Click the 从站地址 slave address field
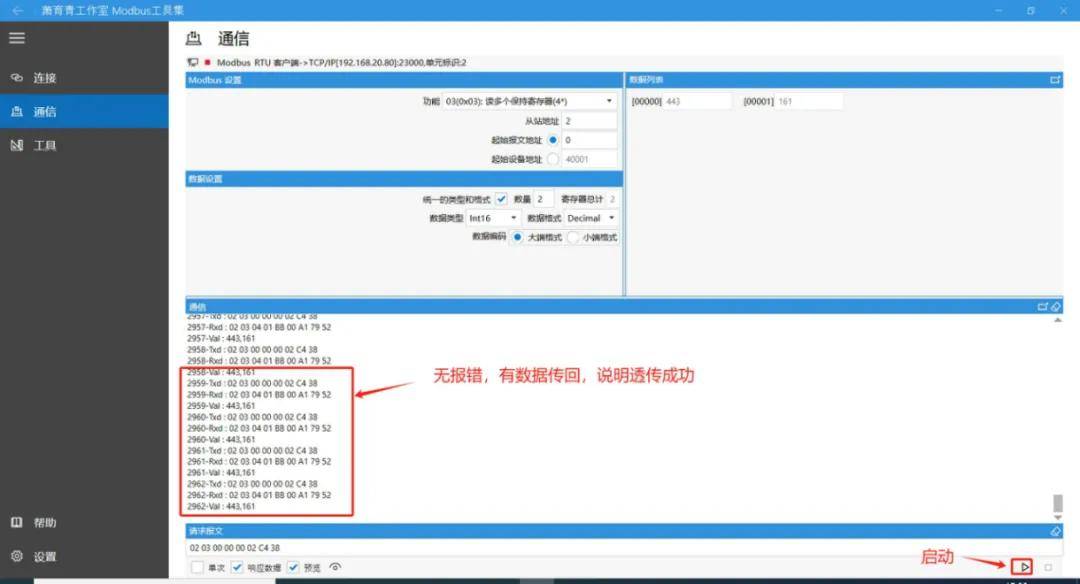The width and height of the screenshot is (1080, 584). (589, 120)
